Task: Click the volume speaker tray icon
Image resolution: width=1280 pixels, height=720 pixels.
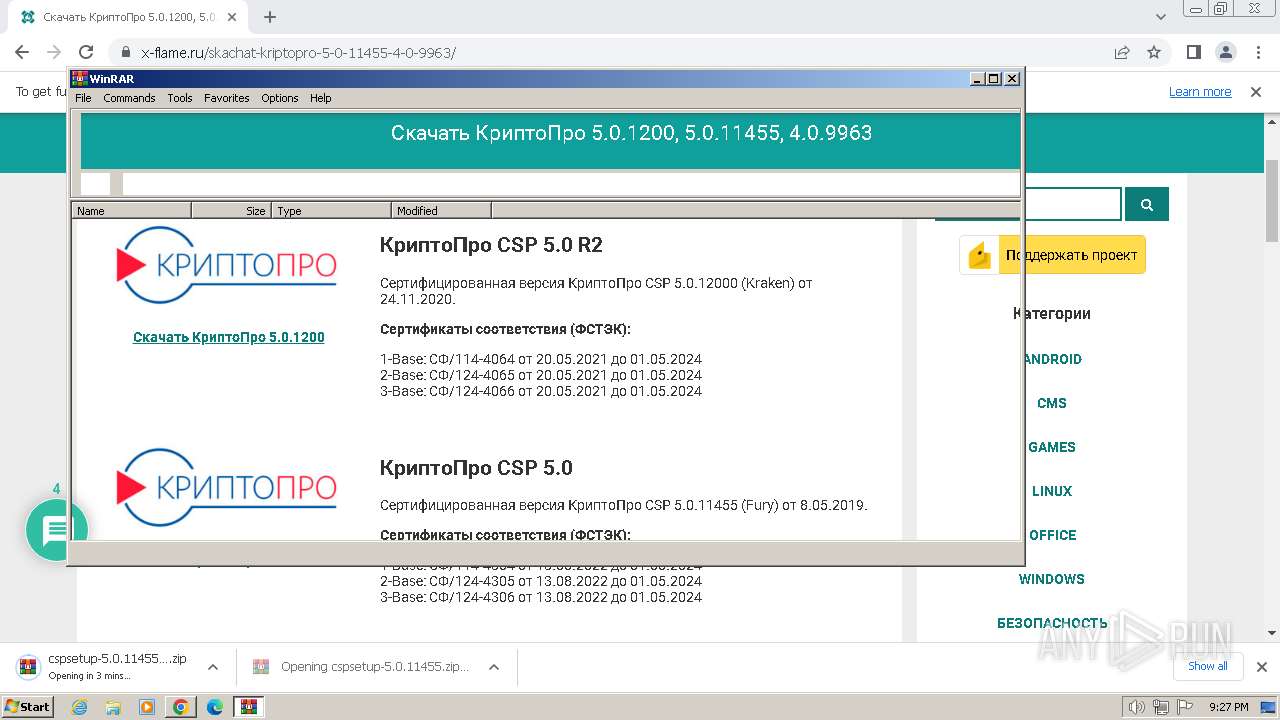Action: 1138,707
